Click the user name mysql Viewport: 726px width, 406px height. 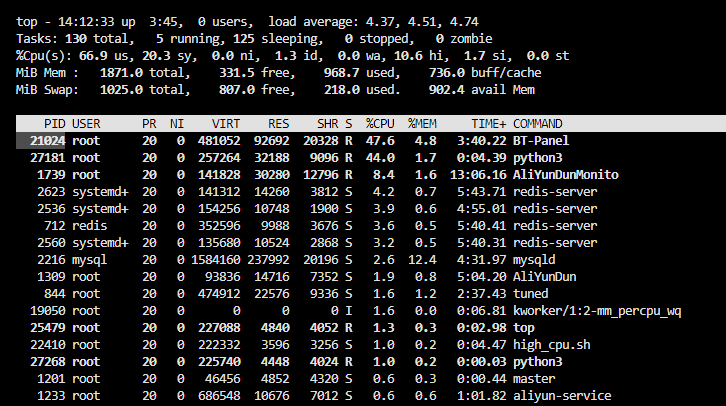(89, 260)
